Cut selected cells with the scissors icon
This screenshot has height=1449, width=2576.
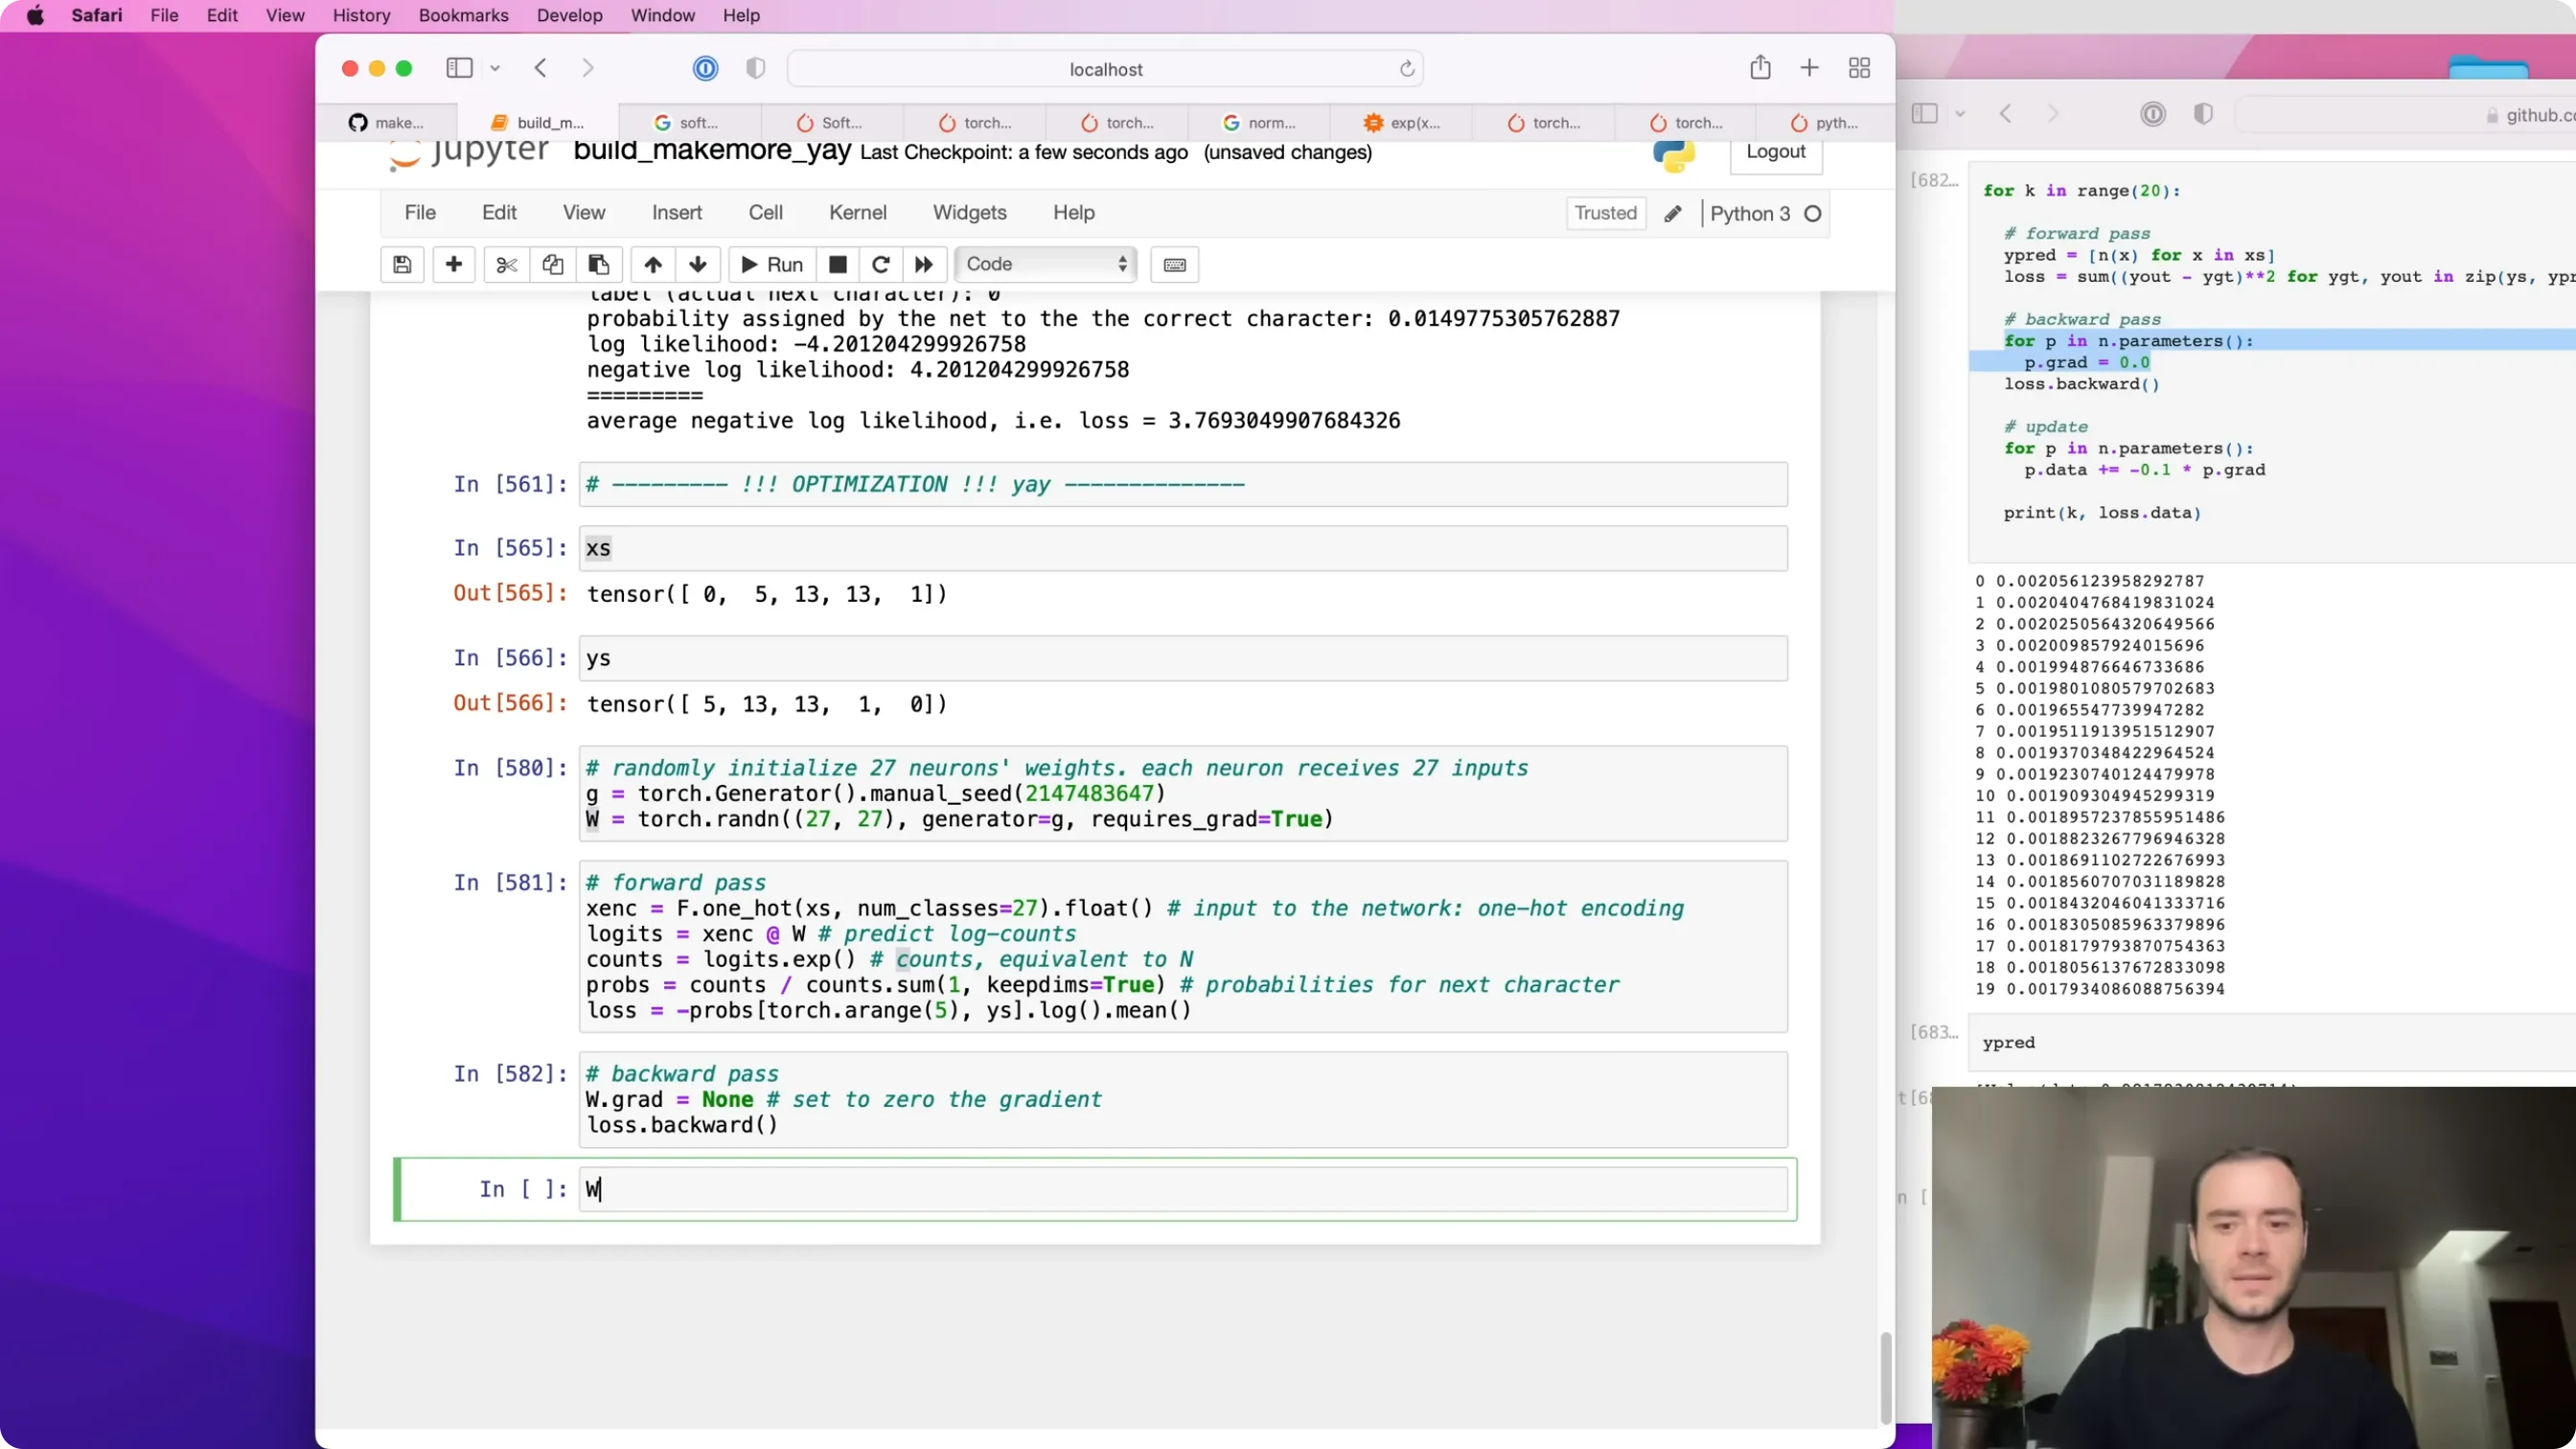click(x=506, y=264)
